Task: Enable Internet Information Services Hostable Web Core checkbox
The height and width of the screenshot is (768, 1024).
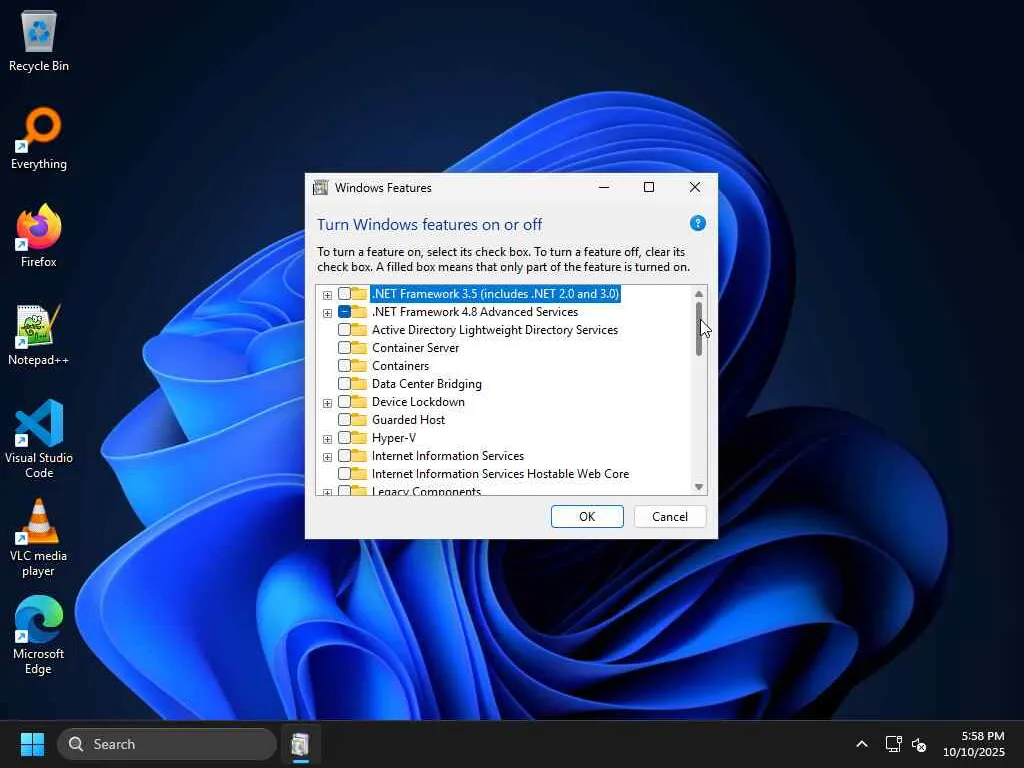Action: 344,473
